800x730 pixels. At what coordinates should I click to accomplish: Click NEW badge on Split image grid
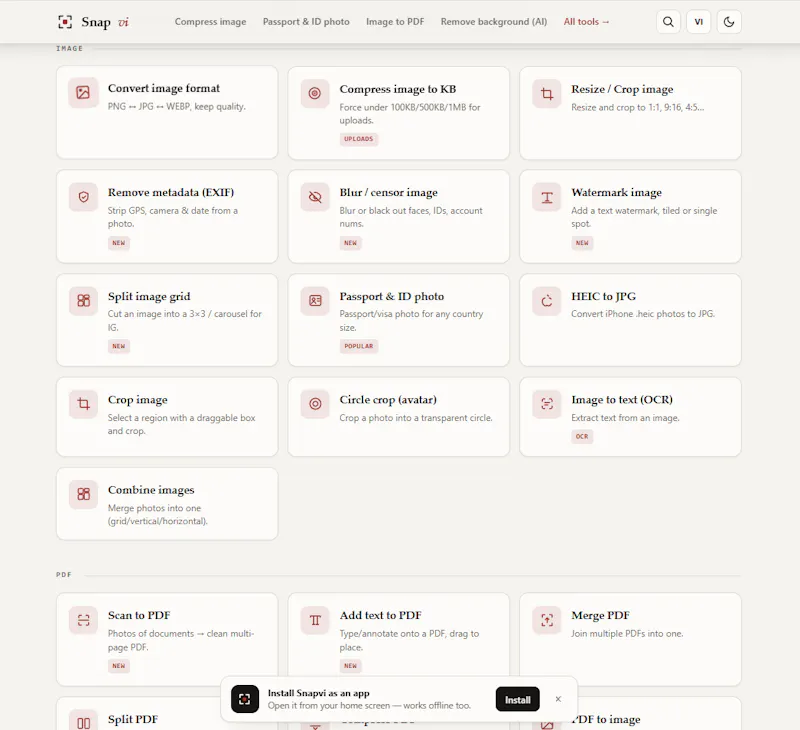pyautogui.click(x=119, y=346)
